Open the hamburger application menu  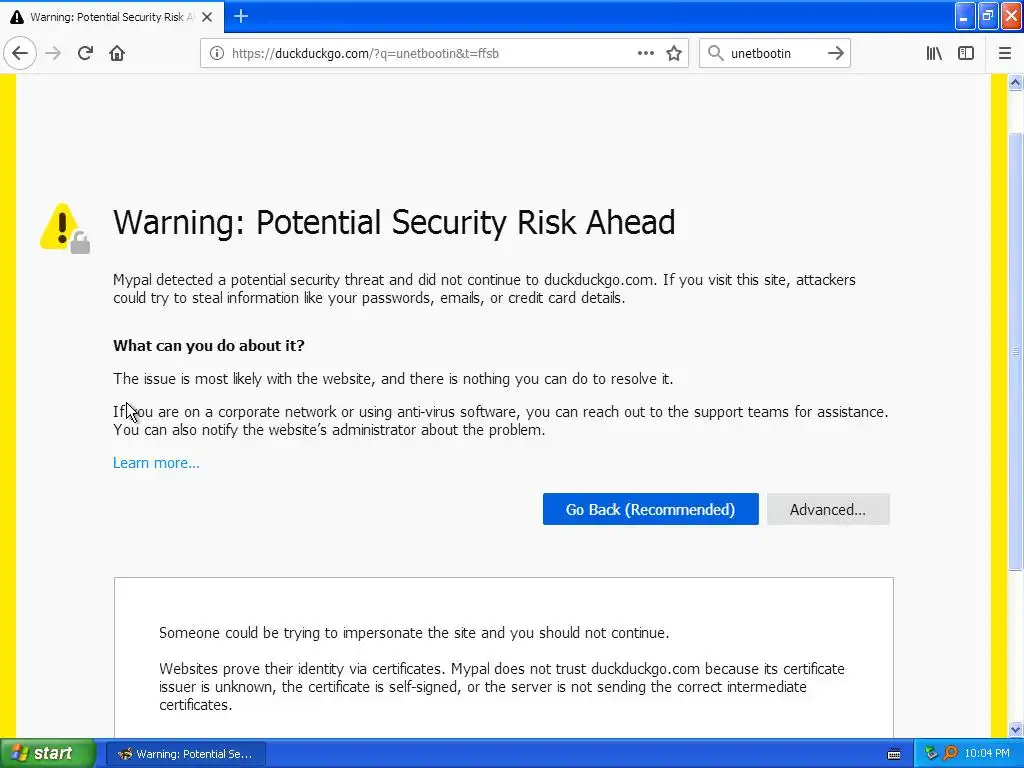tap(1005, 53)
